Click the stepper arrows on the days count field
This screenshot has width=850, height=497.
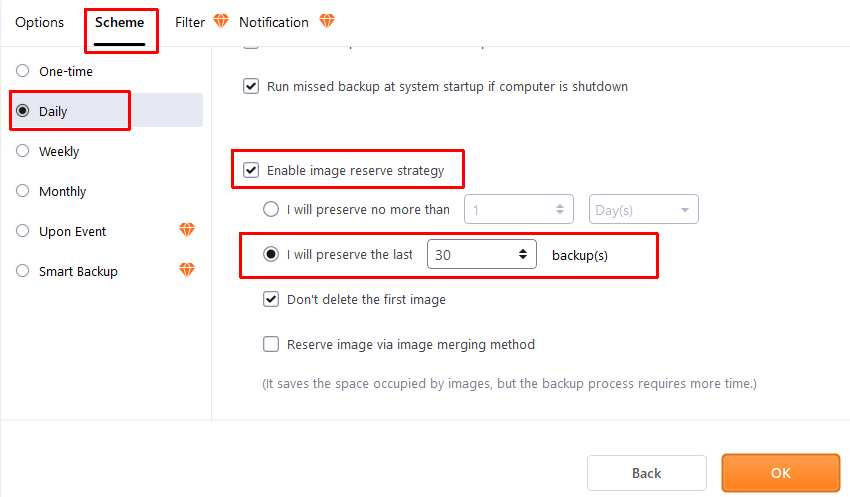pos(559,209)
